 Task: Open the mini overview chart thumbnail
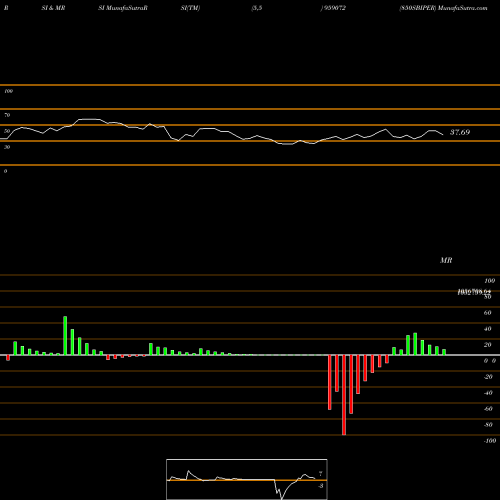[247, 479]
